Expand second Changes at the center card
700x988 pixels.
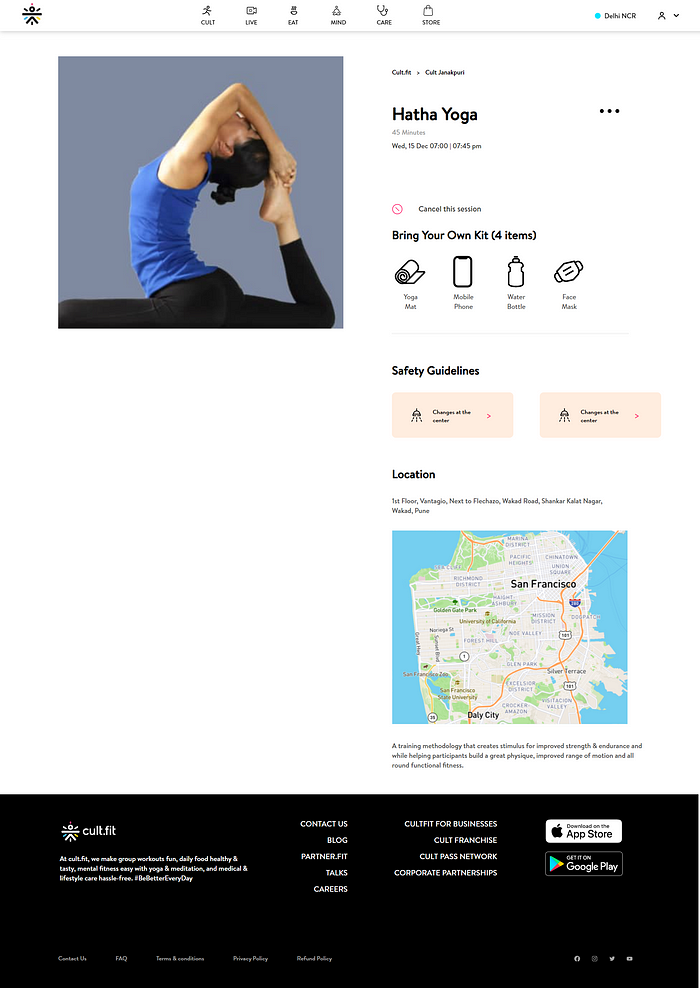600,415
